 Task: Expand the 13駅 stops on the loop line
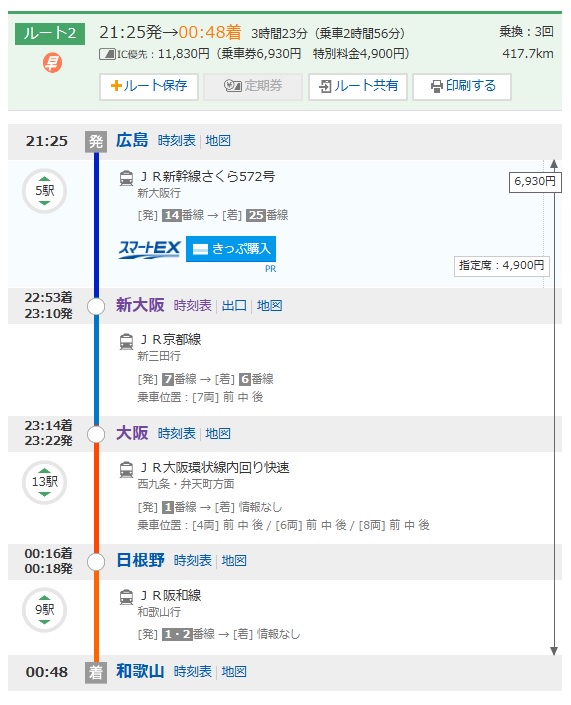(45, 482)
